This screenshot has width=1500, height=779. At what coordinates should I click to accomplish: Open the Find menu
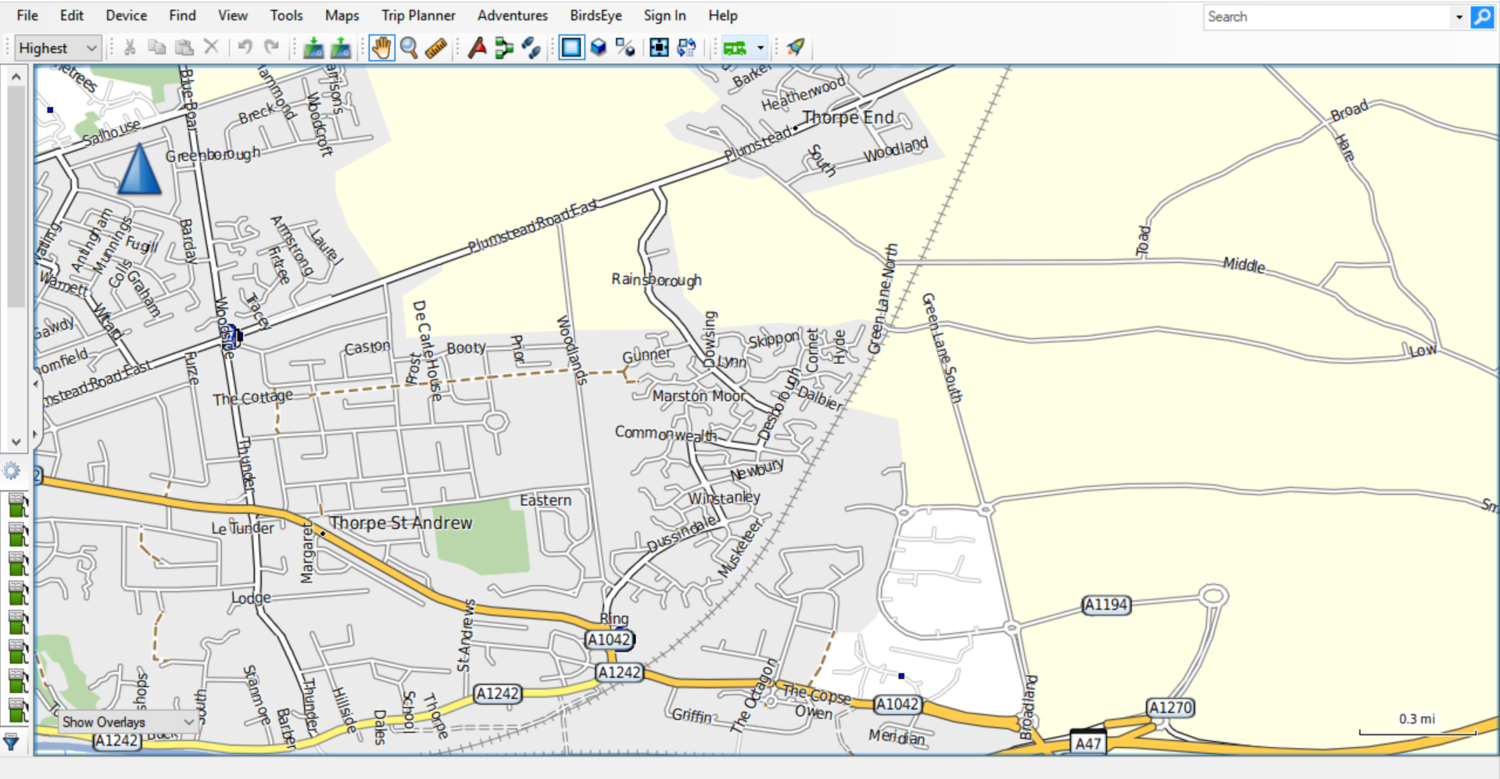(182, 15)
